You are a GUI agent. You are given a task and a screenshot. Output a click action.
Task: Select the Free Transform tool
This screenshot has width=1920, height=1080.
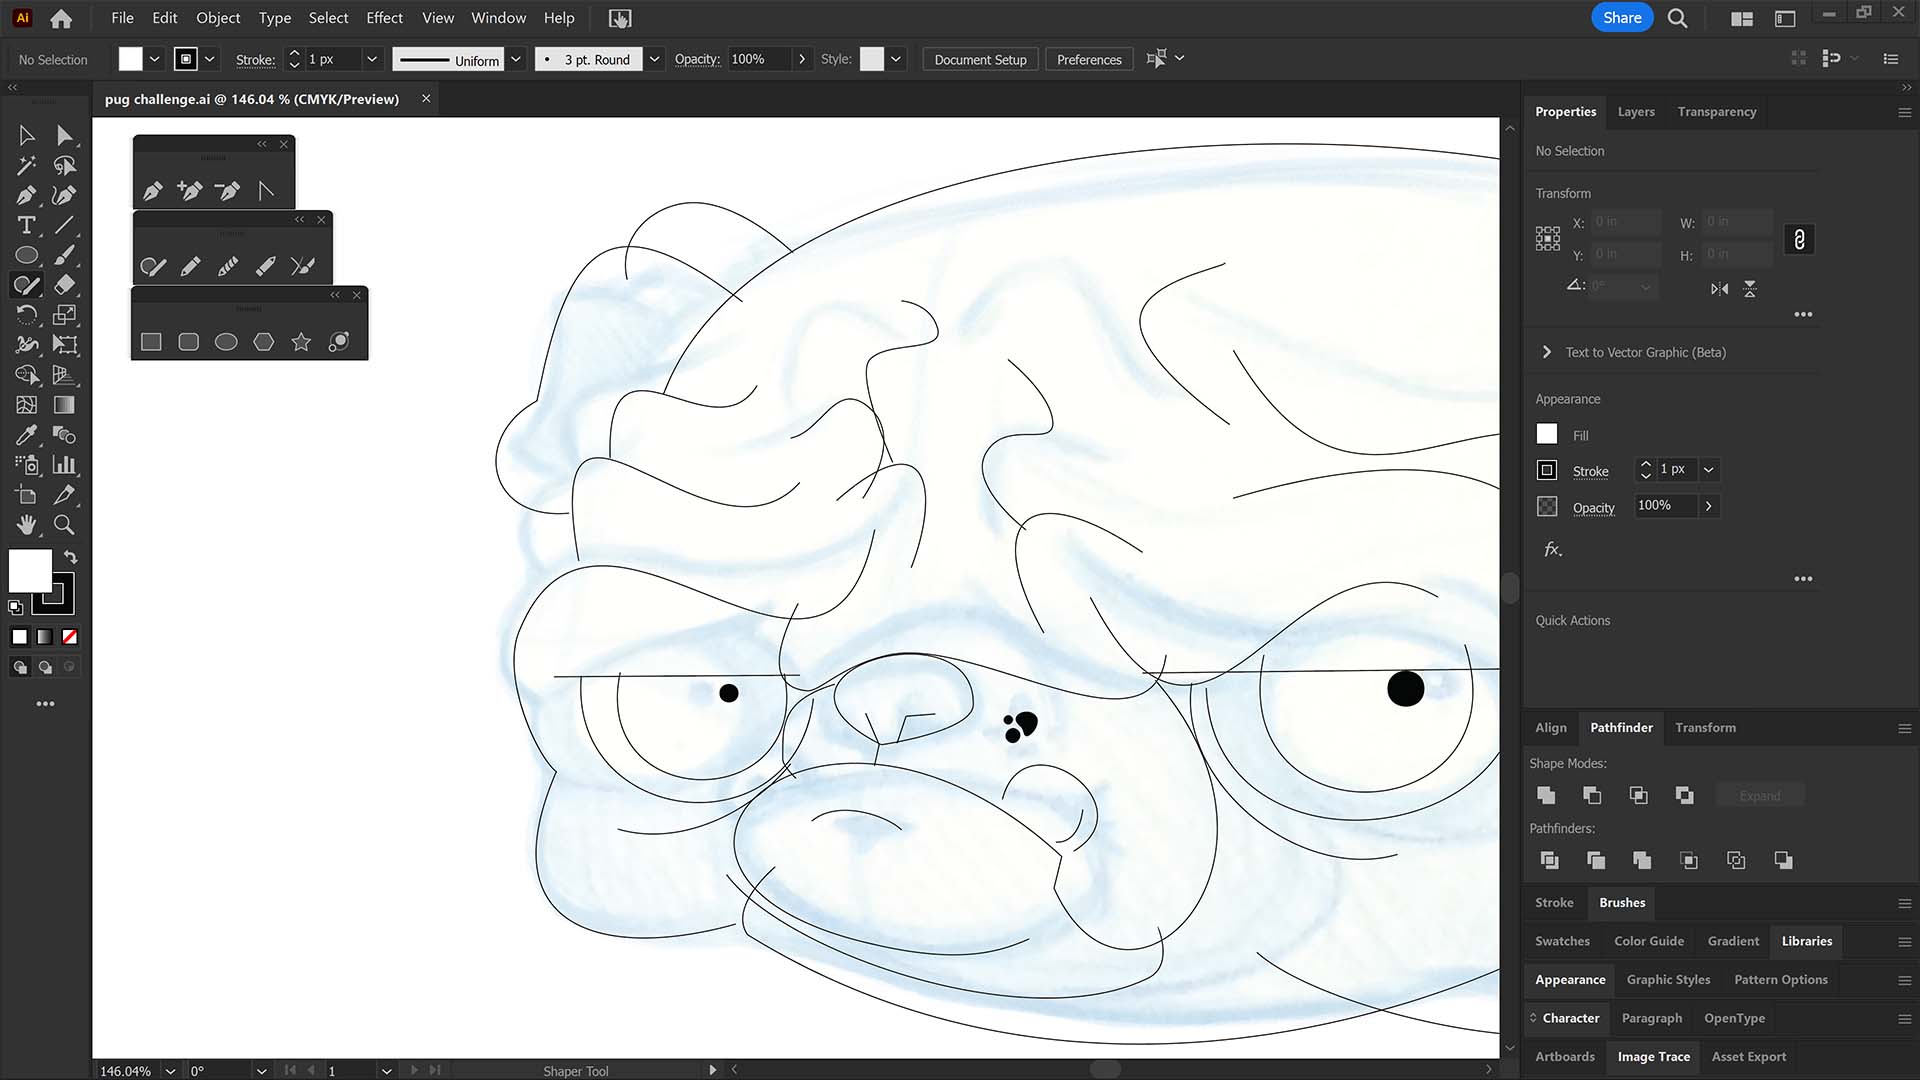65,345
